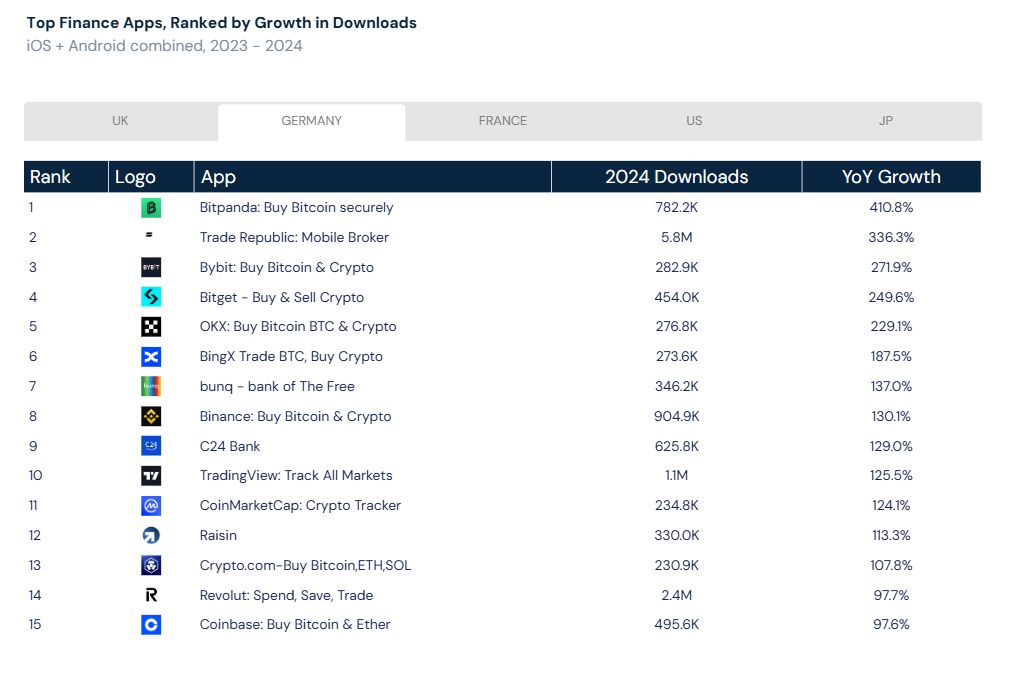Switch to the US tab
Viewport: 1023px width, 690px height.
click(x=694, y=121)
